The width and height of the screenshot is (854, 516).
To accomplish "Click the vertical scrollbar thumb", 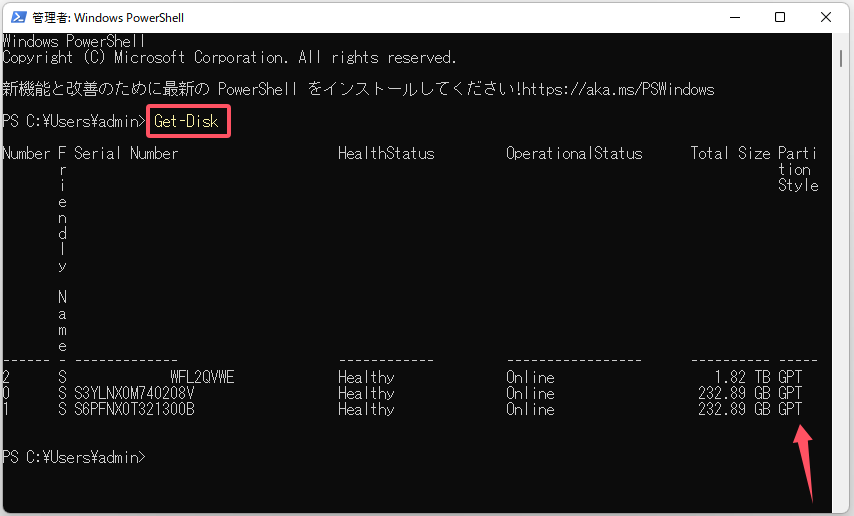I will pyautogui.click(x=841, y=59).
